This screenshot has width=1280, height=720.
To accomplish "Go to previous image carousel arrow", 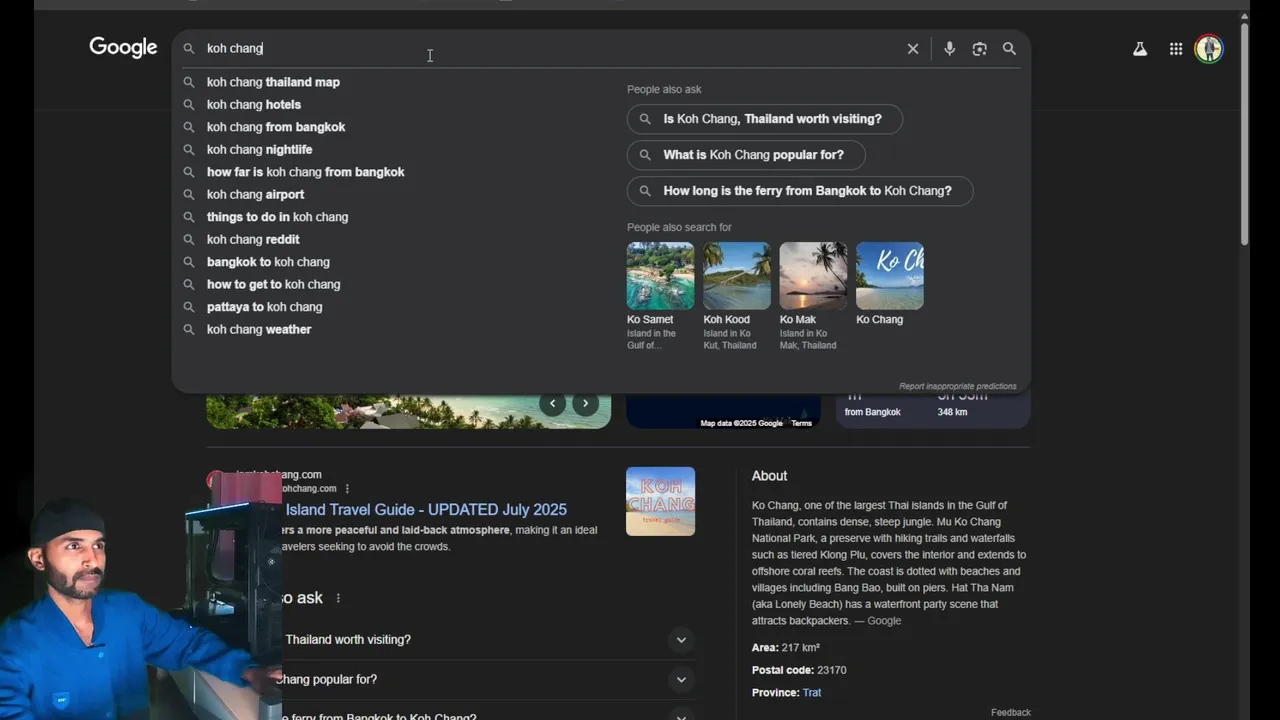I will (553, 403).
